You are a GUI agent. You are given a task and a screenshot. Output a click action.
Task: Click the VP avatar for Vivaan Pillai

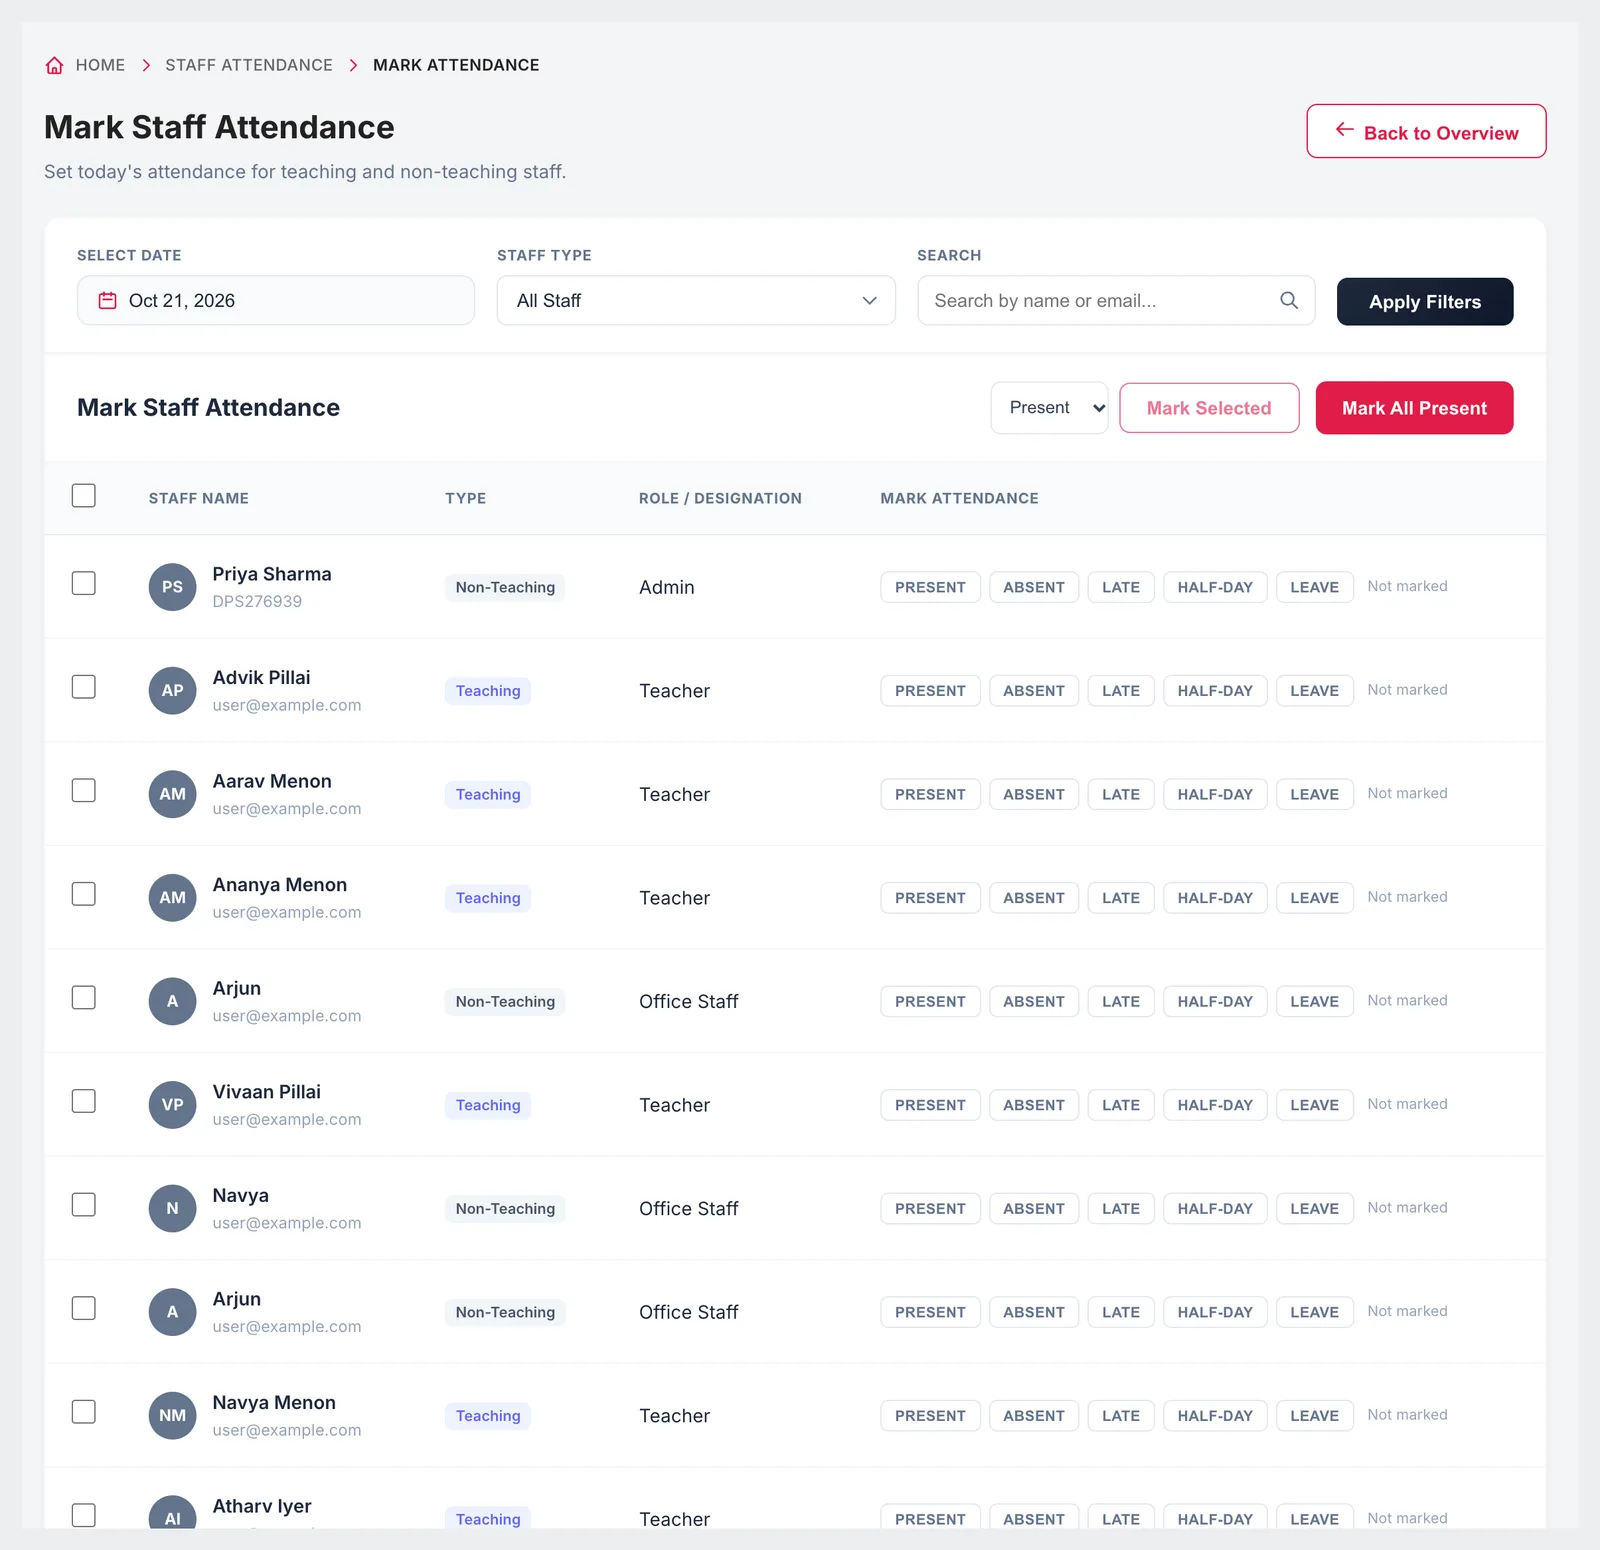[172, 1105]
